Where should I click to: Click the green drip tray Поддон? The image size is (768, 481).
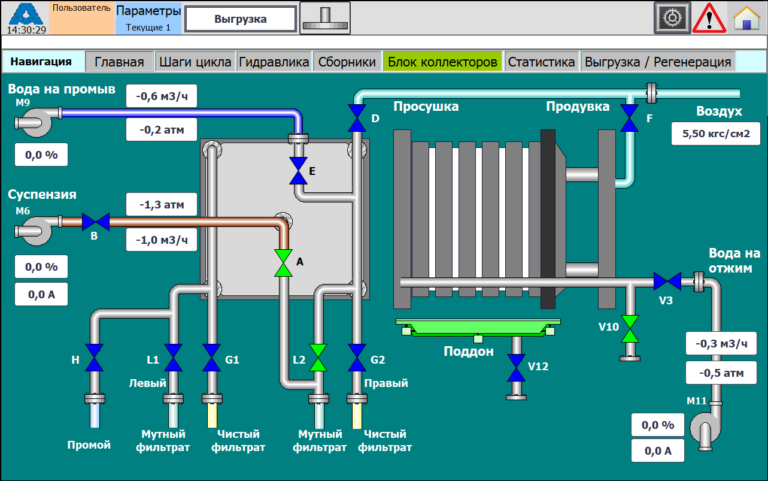[474, 328]
